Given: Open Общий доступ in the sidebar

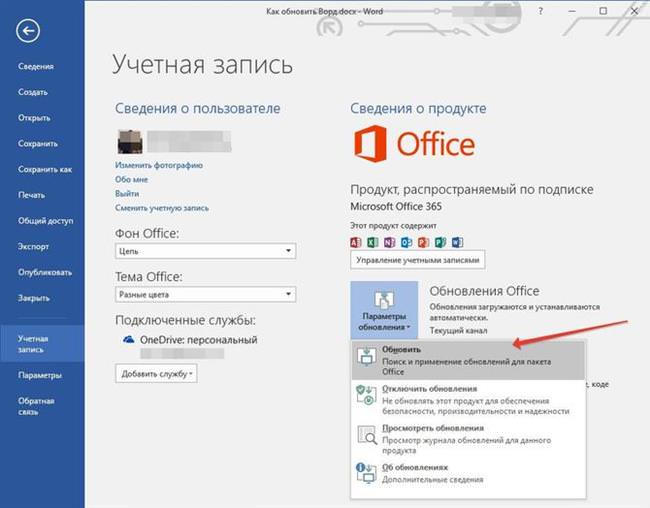Looking at the screenshot, I should (46, 221).
